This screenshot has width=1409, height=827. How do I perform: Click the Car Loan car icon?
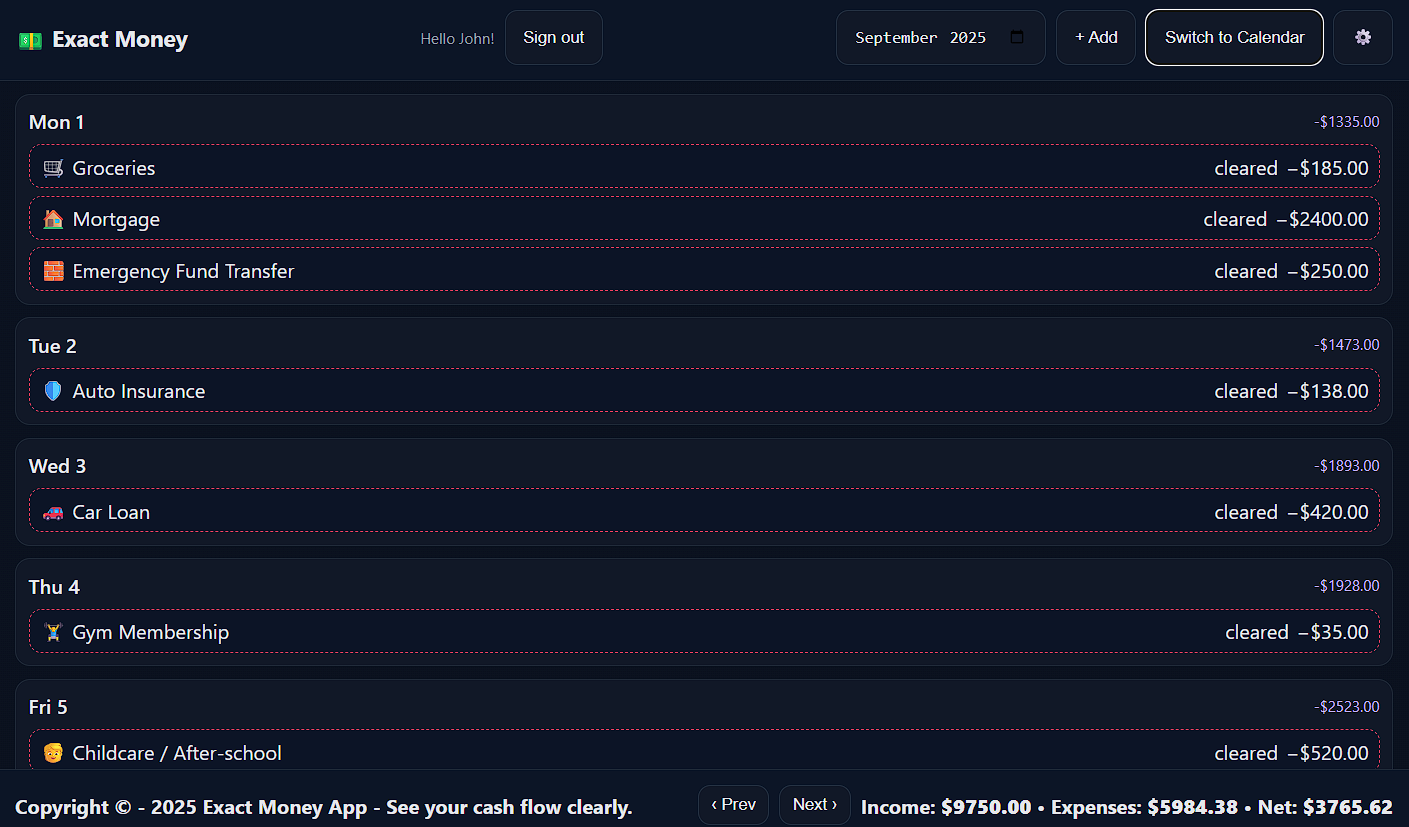tap(53, 512)
